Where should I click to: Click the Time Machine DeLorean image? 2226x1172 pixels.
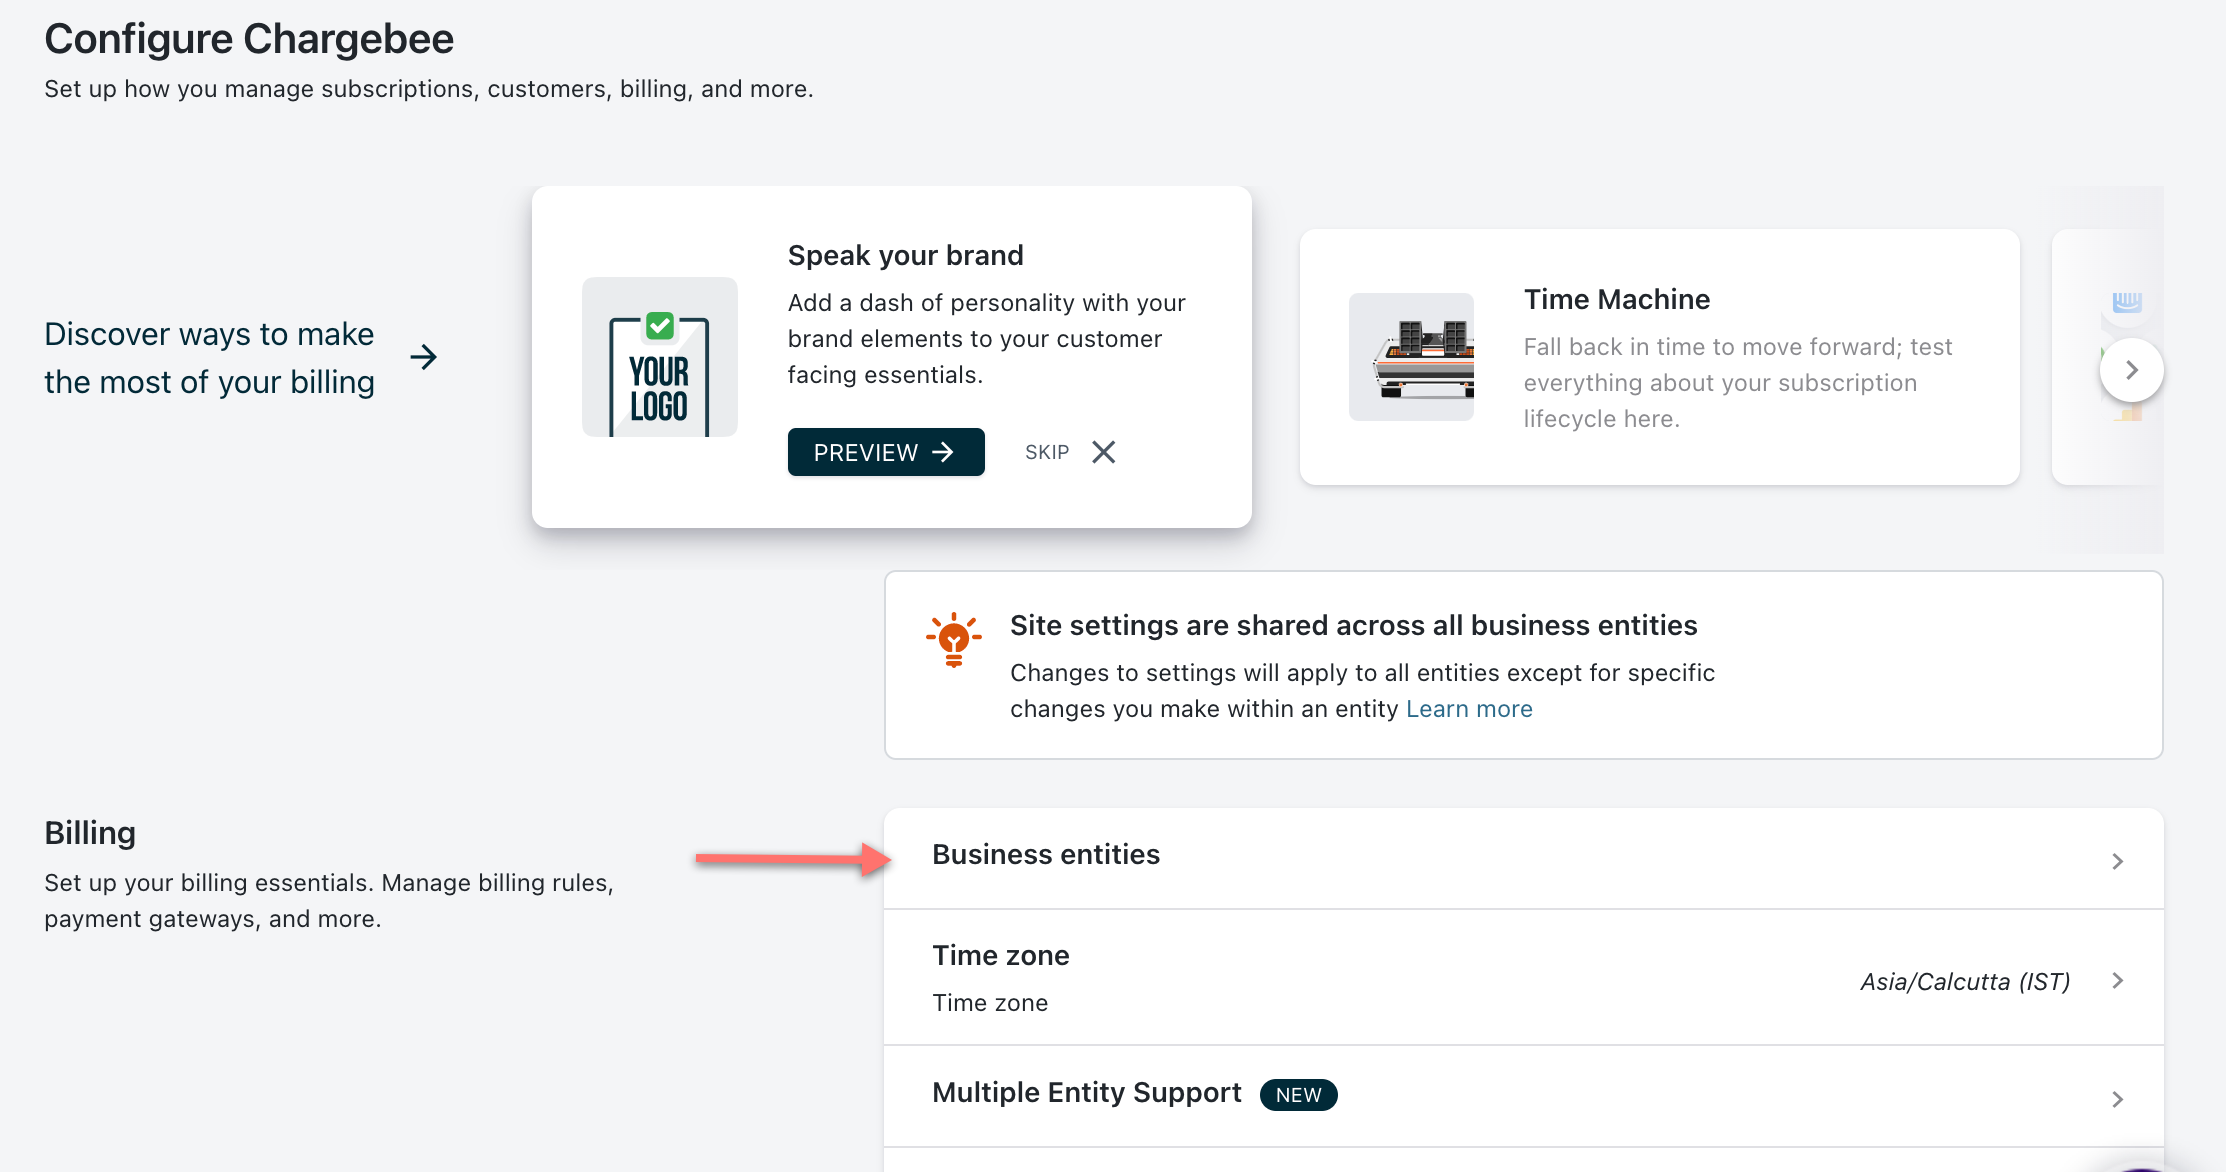1411,357
